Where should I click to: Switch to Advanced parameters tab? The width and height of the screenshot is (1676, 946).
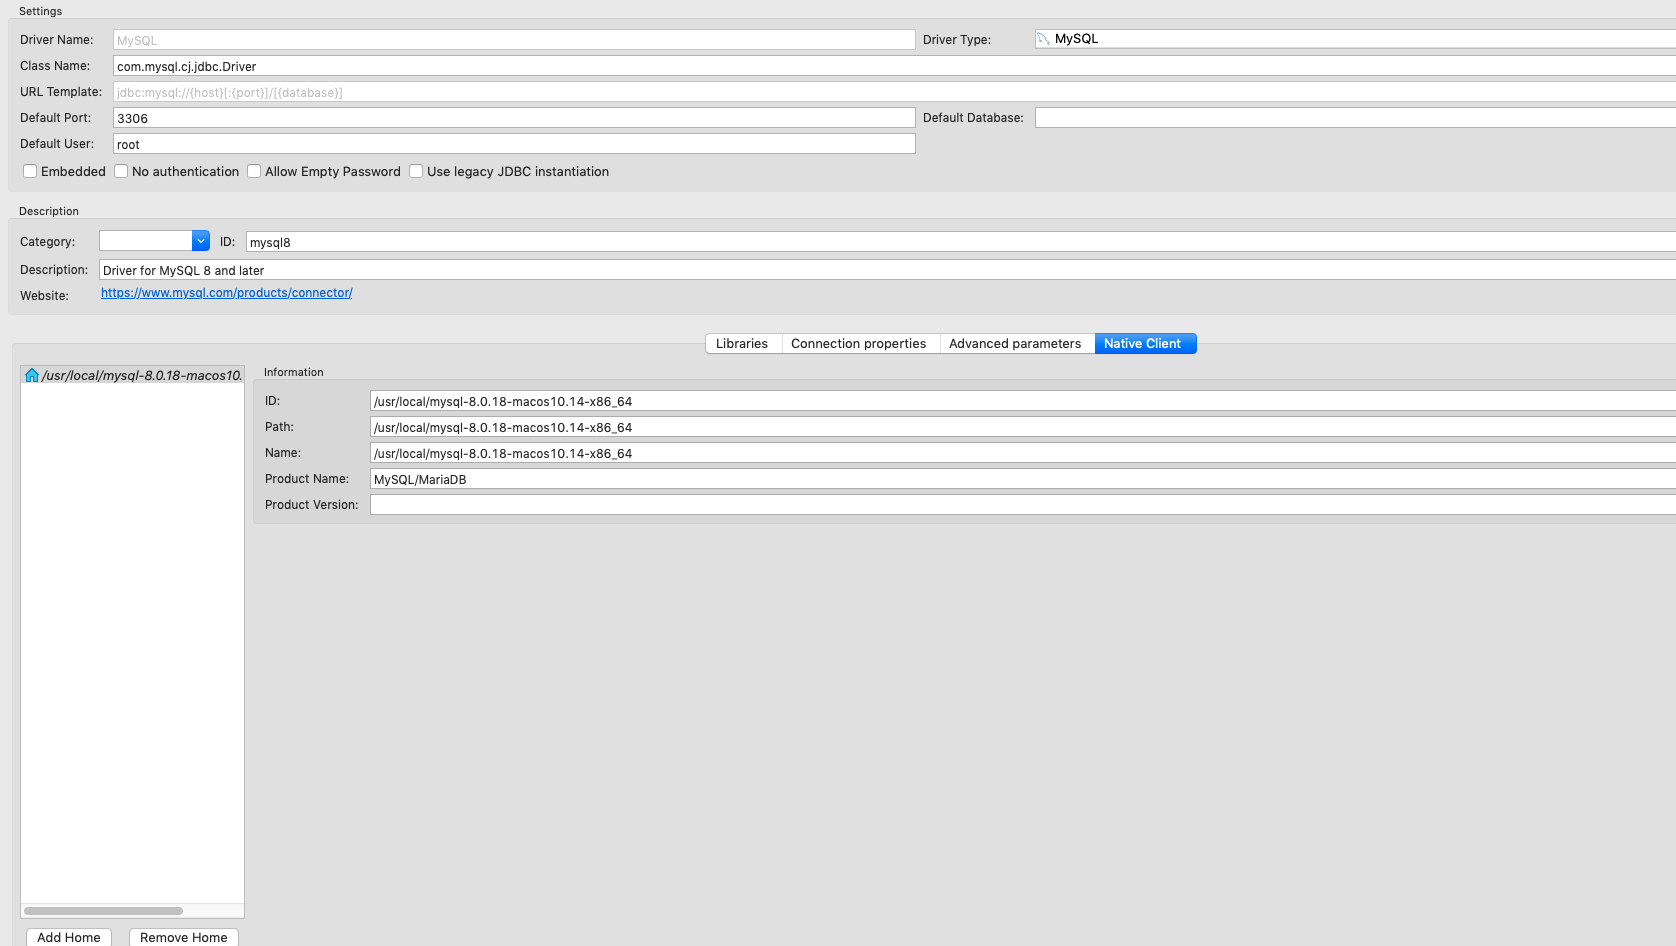1016,344
